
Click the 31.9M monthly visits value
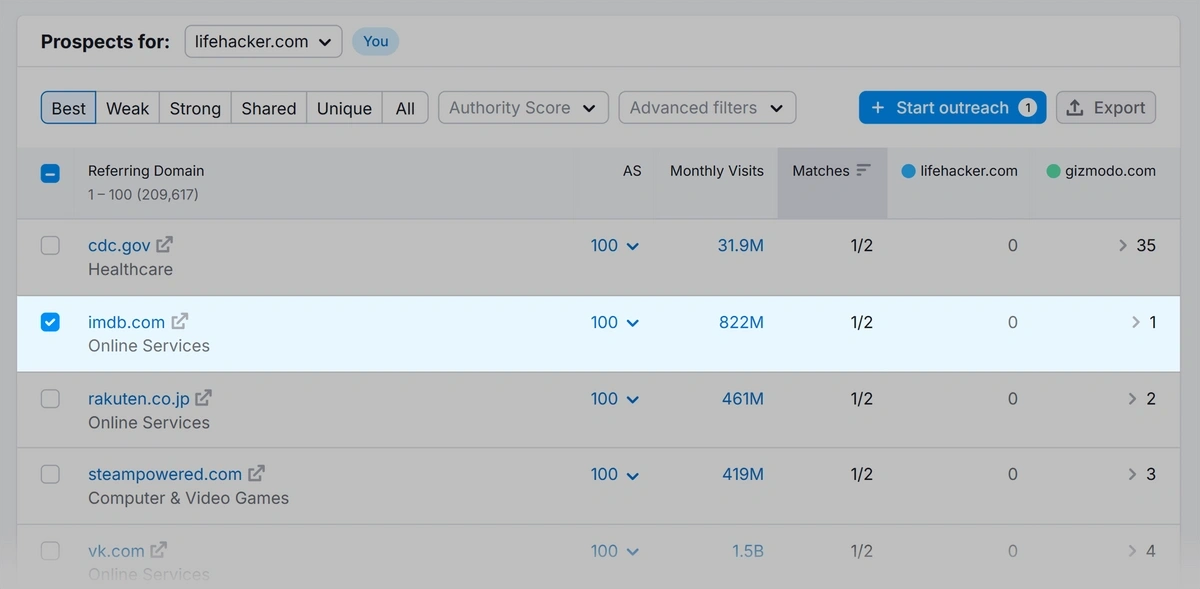(740, 245)
